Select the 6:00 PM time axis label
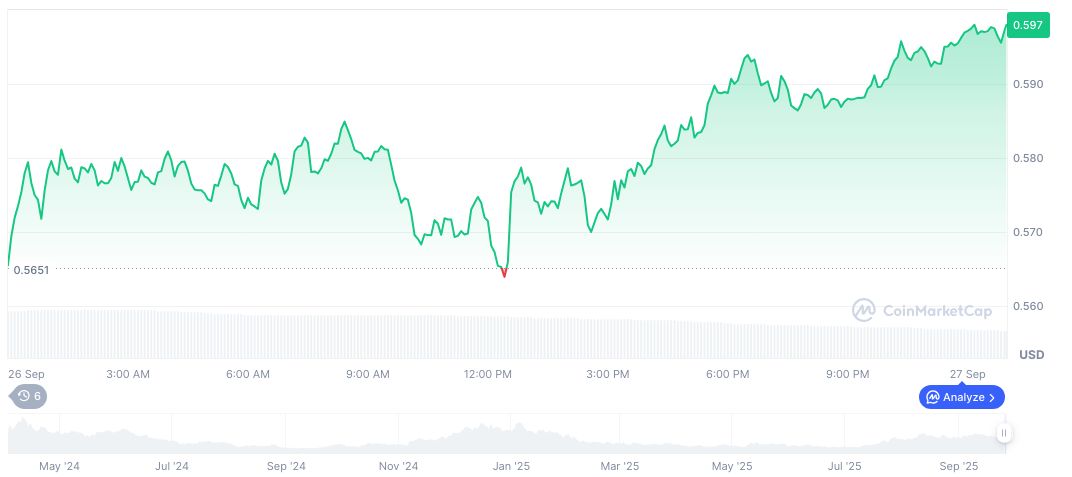The height and width of the screenshot is (477, 1072). (x=727, y=374)
